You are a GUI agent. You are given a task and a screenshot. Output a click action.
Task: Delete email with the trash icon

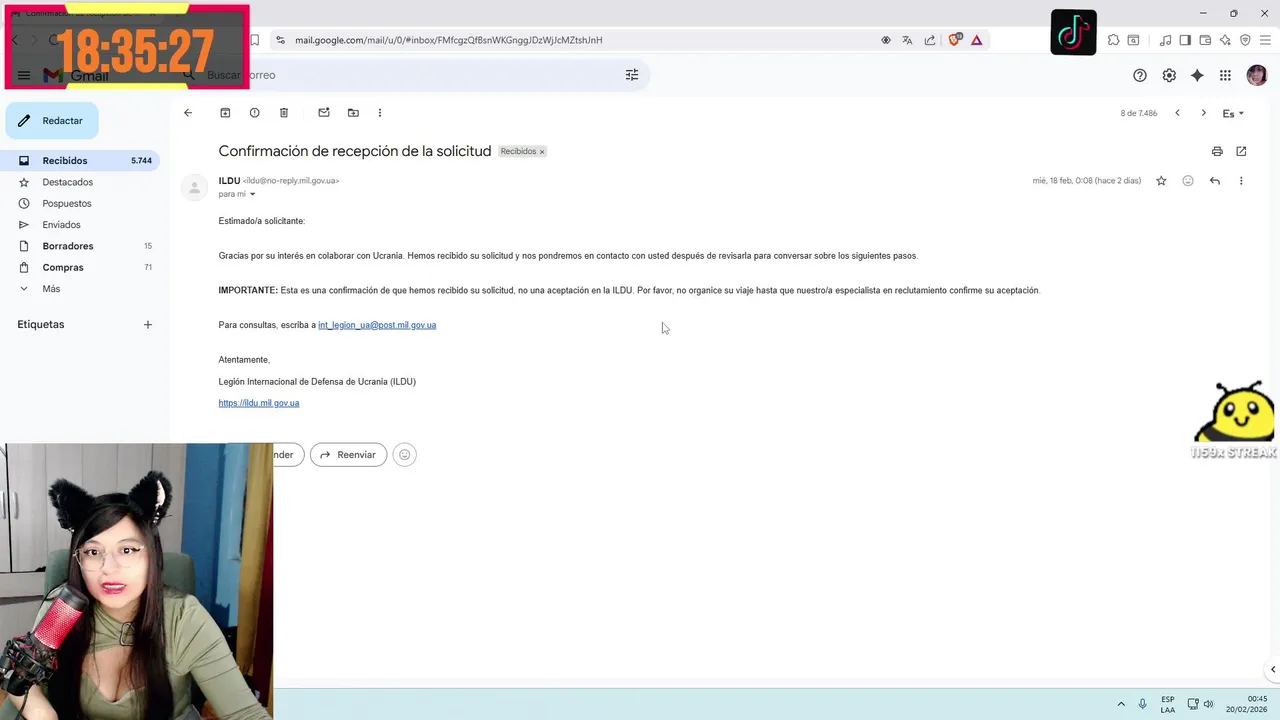point(284,113)
